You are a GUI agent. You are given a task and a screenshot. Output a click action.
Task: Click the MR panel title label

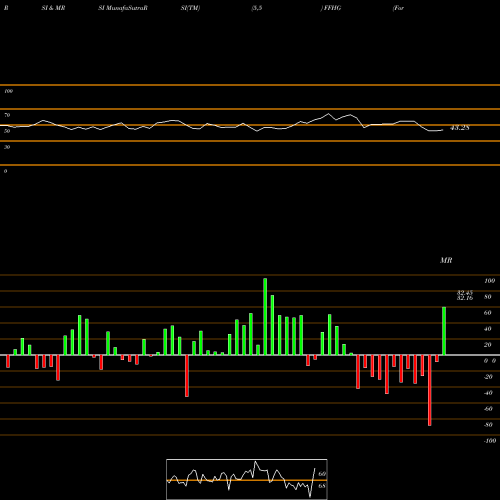coord(446,260)
